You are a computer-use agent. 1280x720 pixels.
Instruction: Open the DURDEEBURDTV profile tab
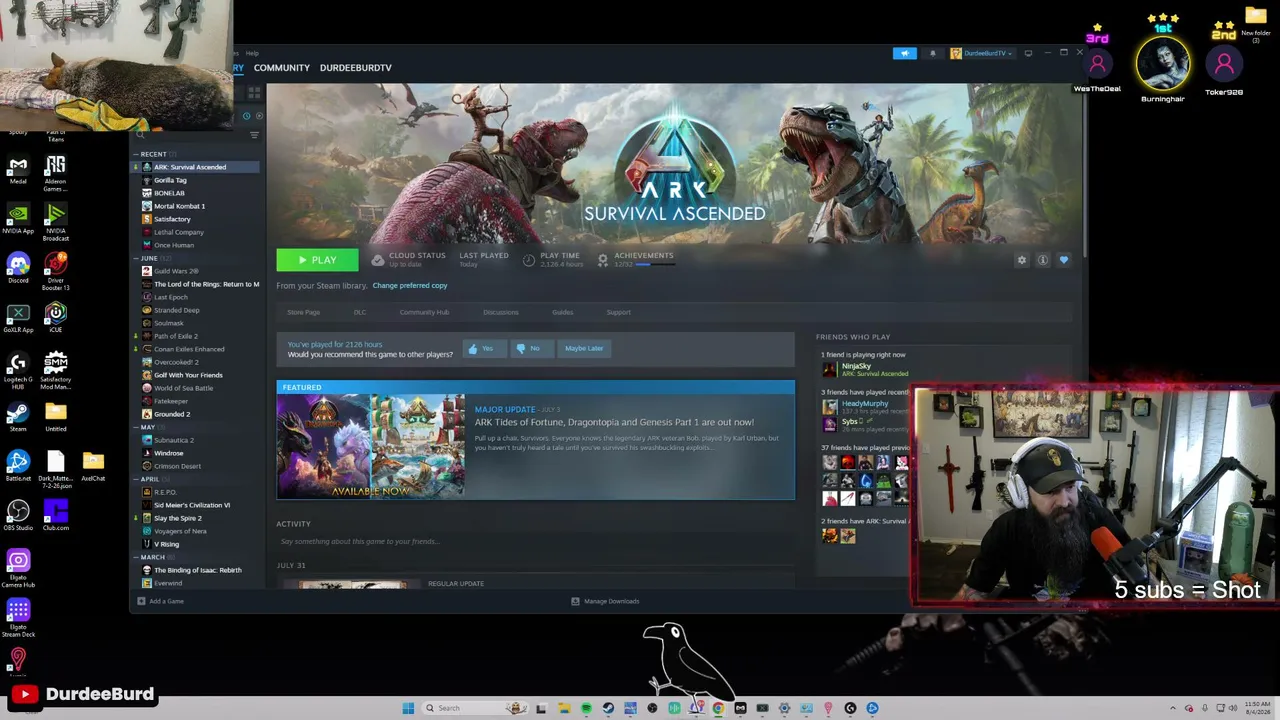(x=355, y=68)
